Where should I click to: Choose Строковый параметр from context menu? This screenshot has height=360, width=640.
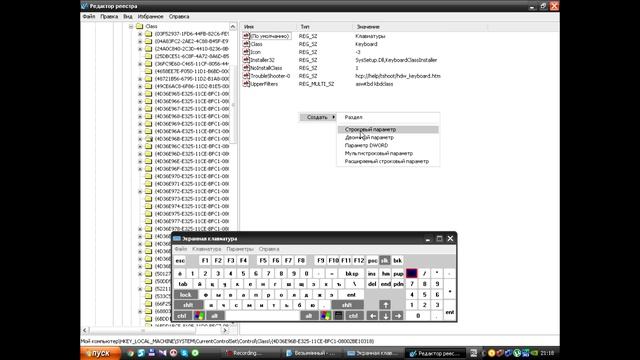[x=388, y=129]
